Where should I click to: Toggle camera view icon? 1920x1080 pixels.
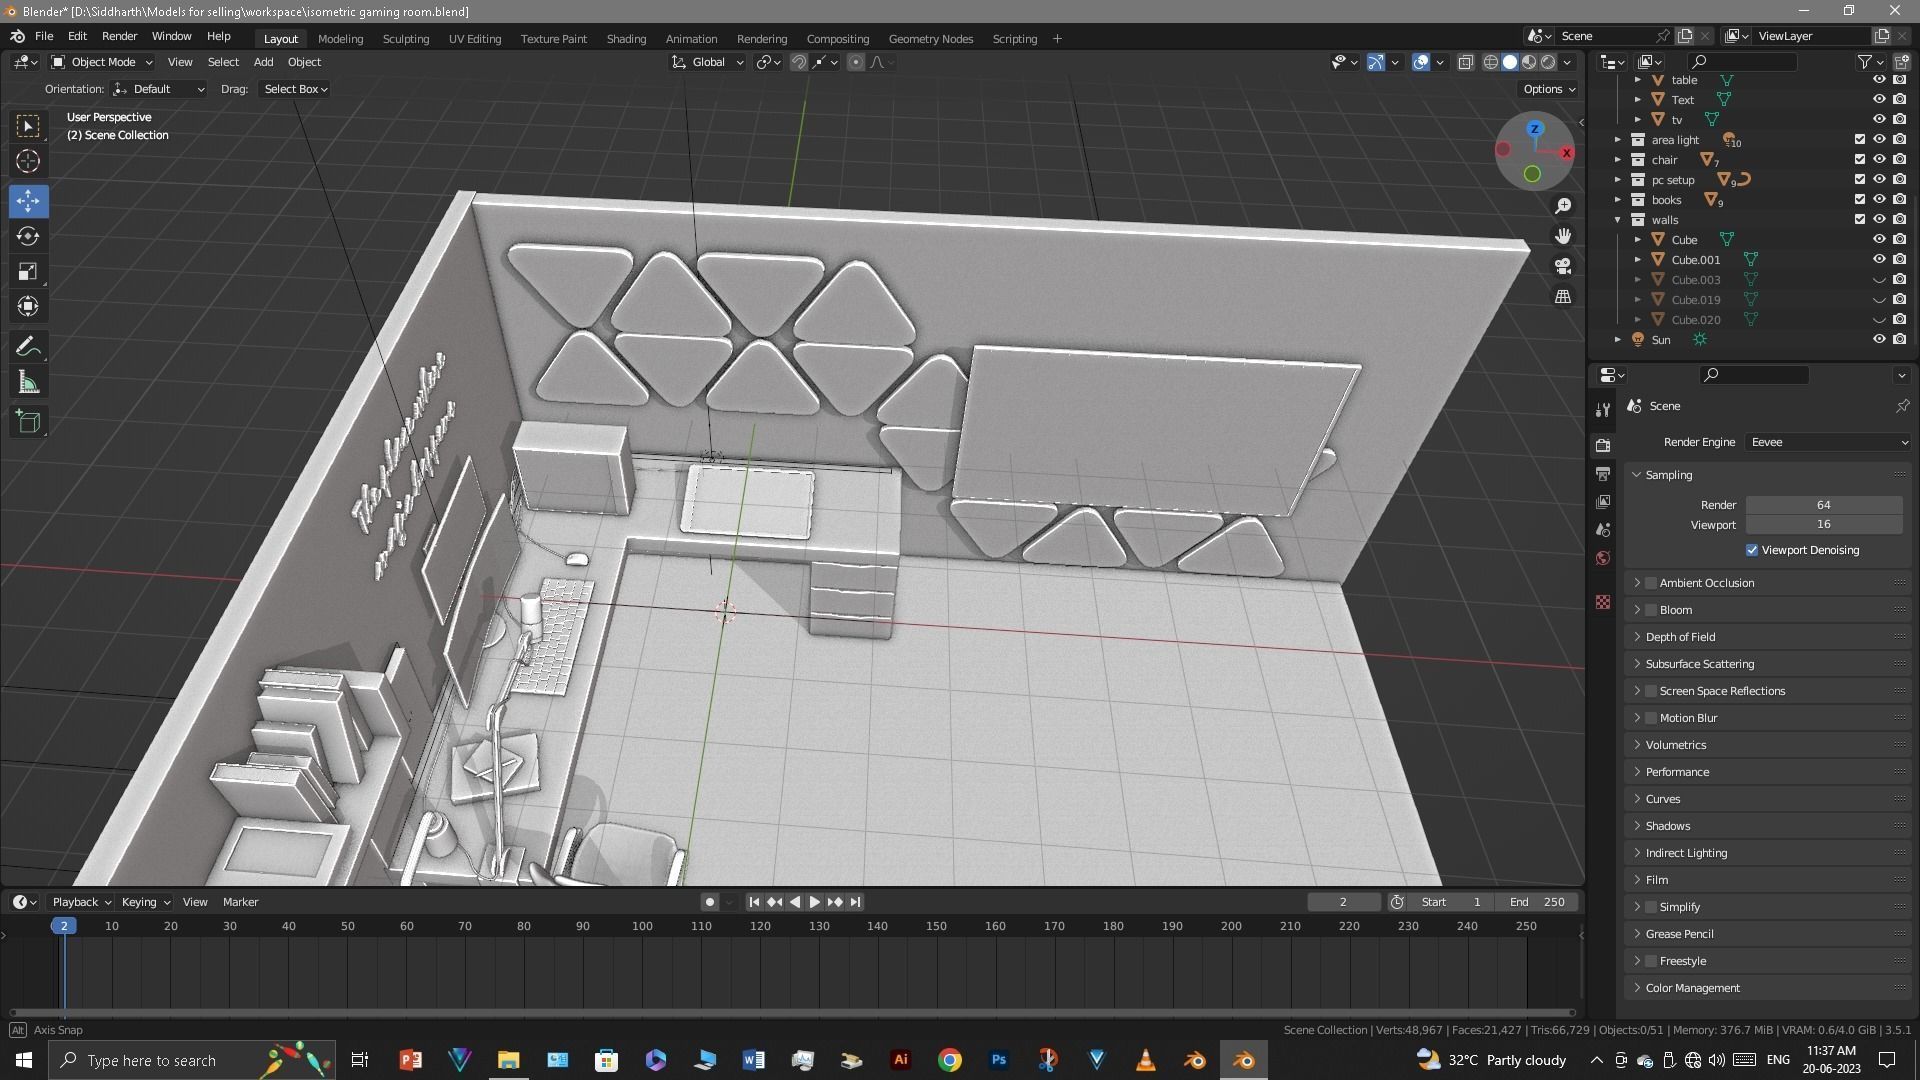tap(1563, 266)
